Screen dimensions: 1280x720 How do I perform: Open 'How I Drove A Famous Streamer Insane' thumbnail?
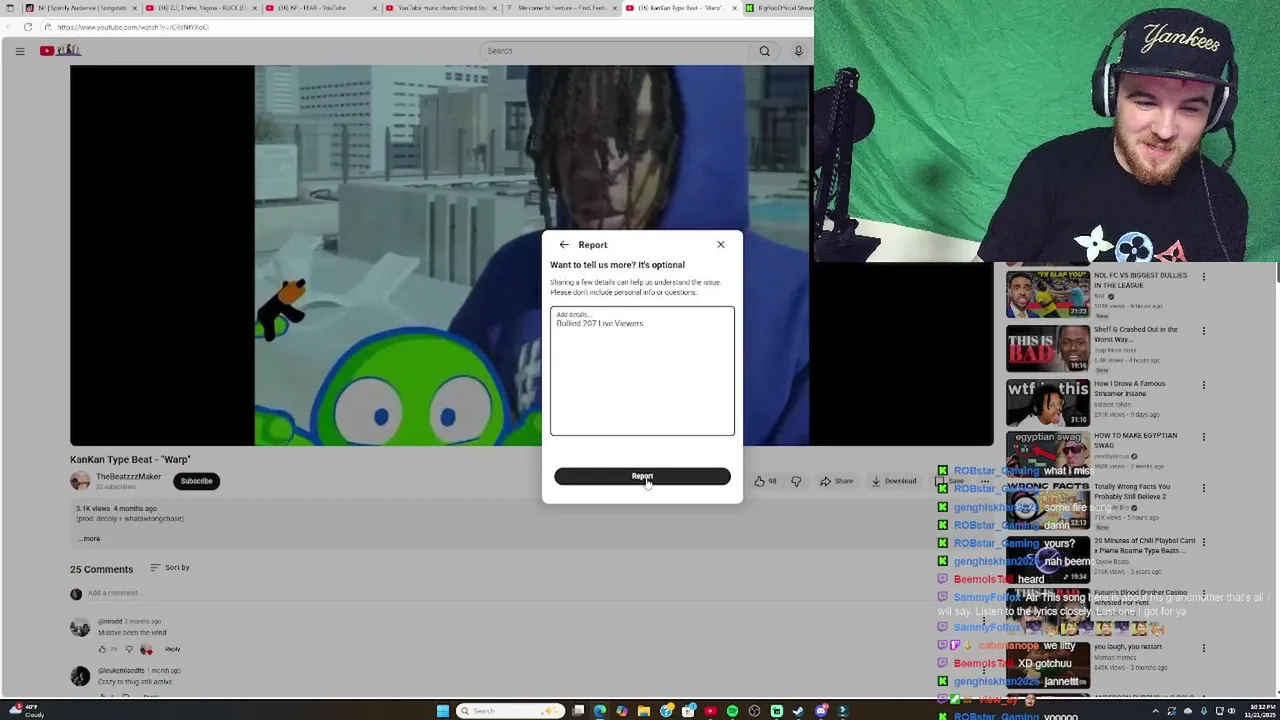tap(1048, 402)
